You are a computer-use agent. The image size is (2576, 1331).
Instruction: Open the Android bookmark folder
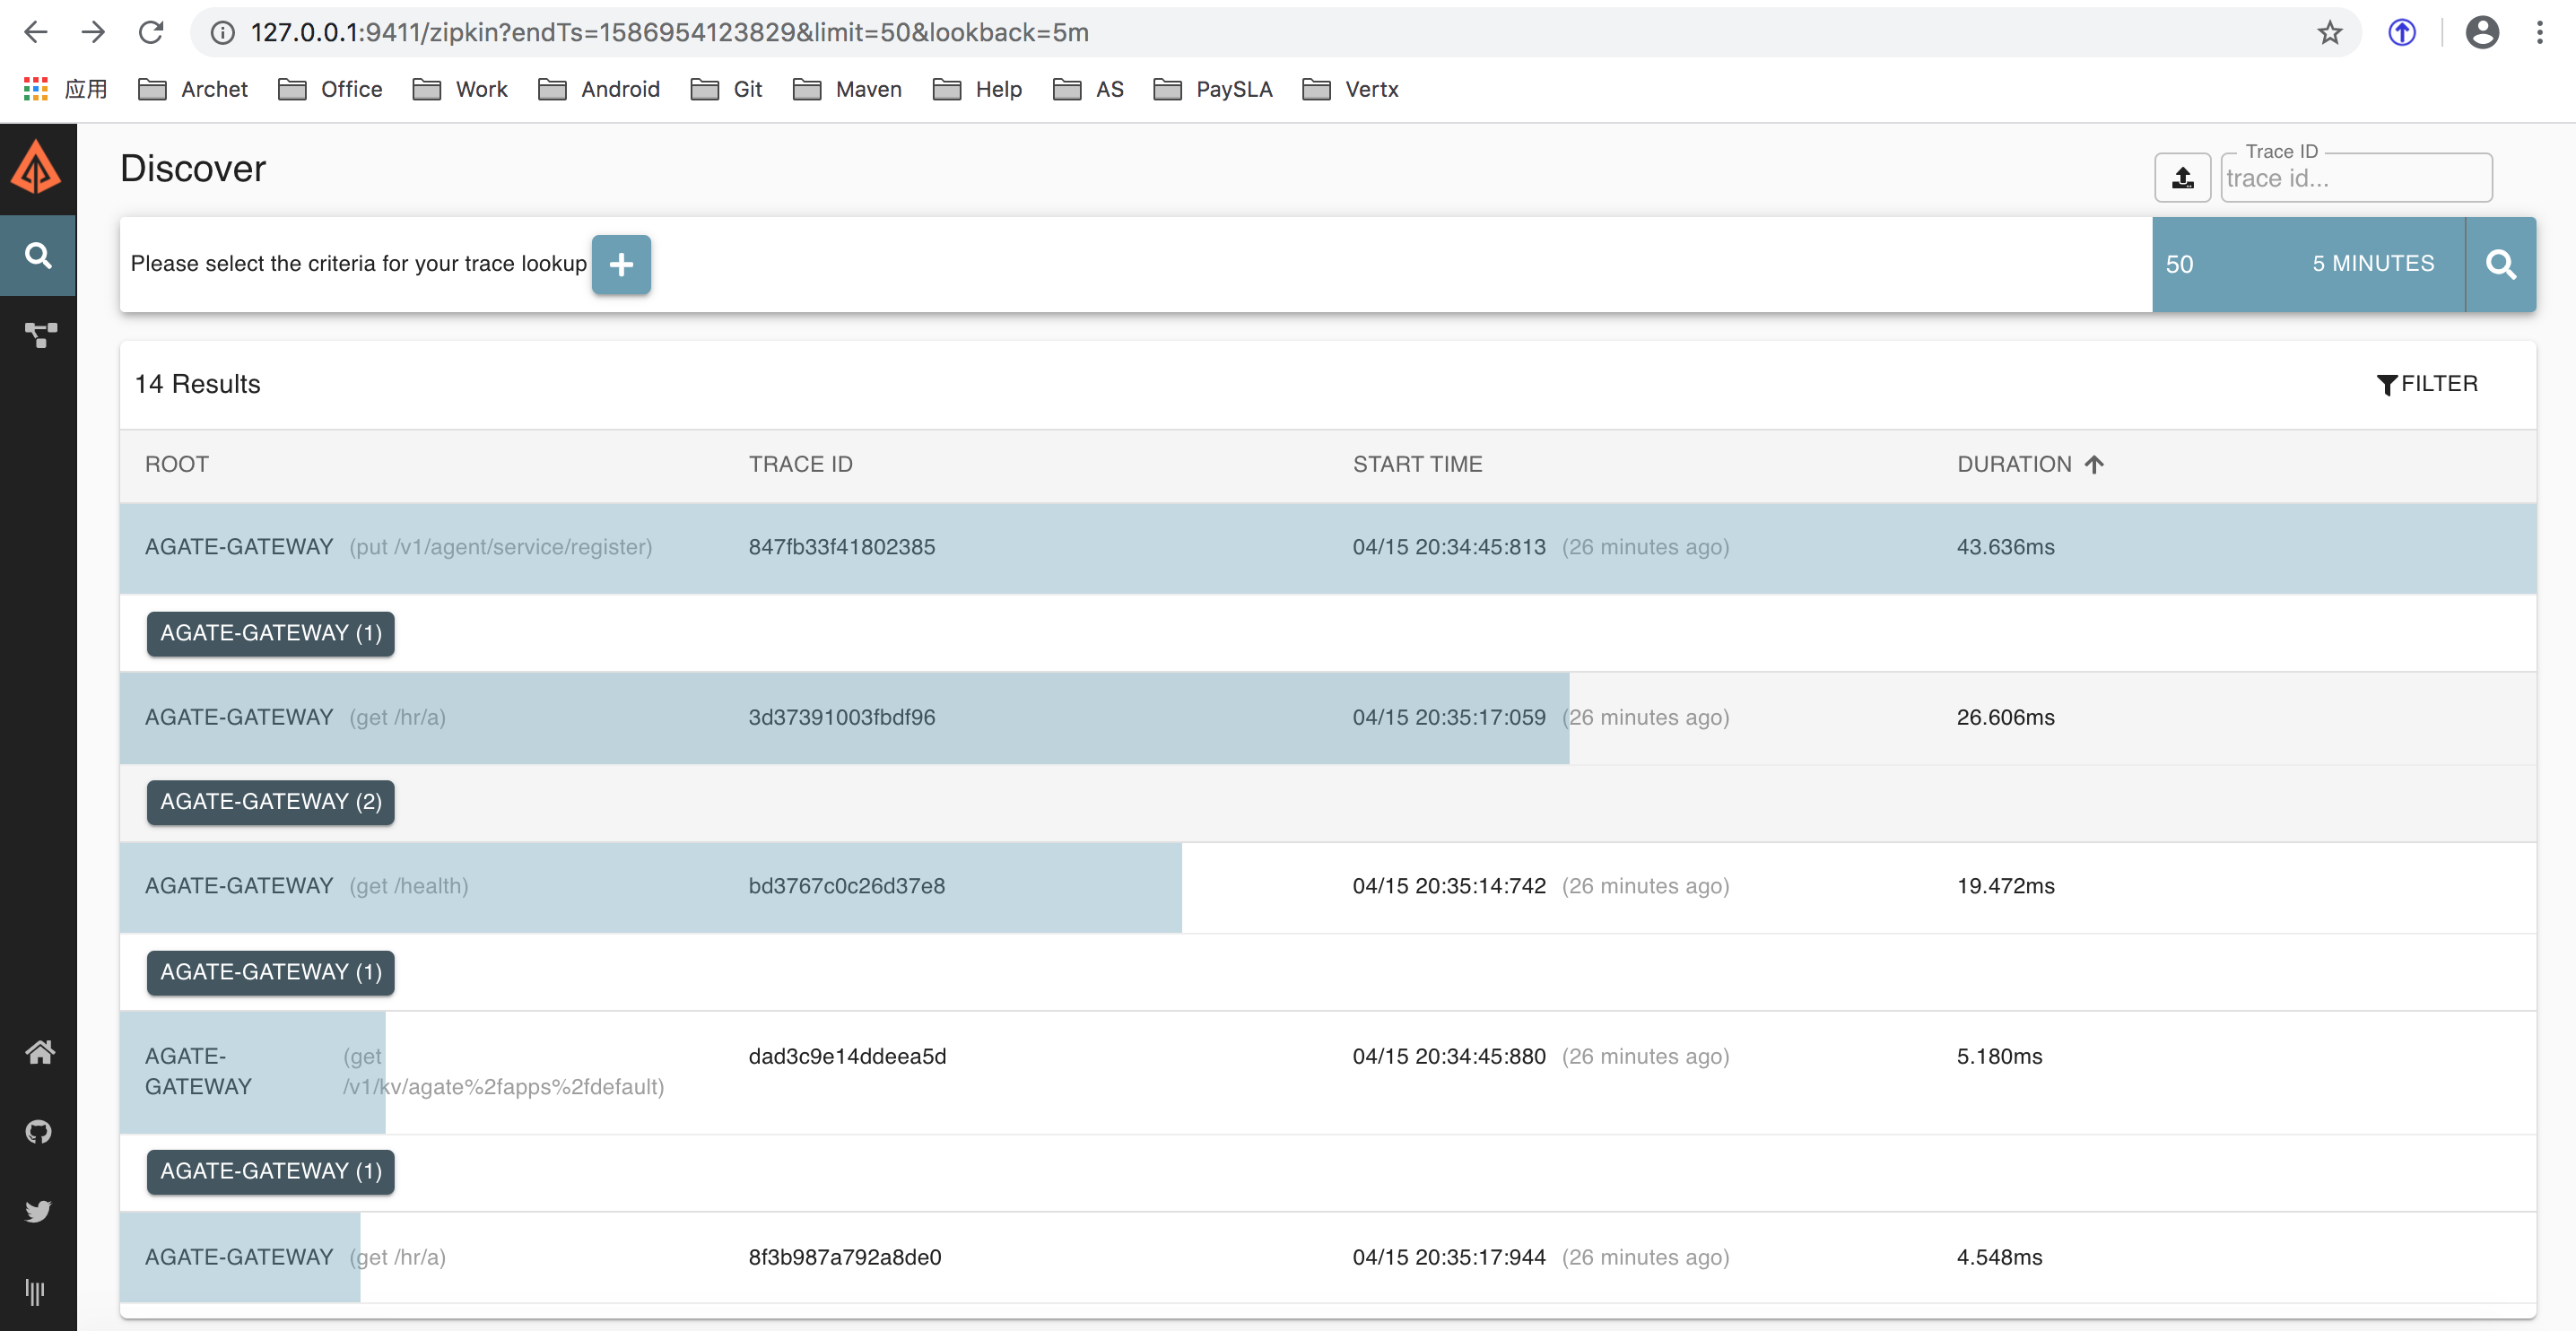coord(599,89)
